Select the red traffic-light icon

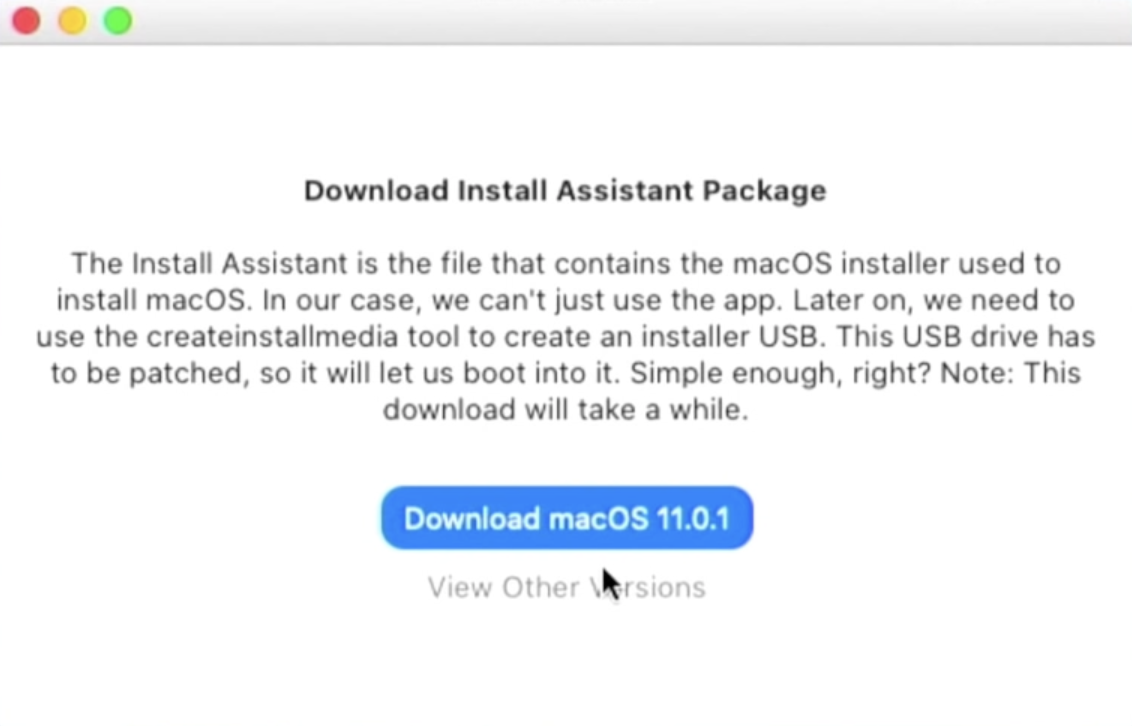tap(26, 21)
